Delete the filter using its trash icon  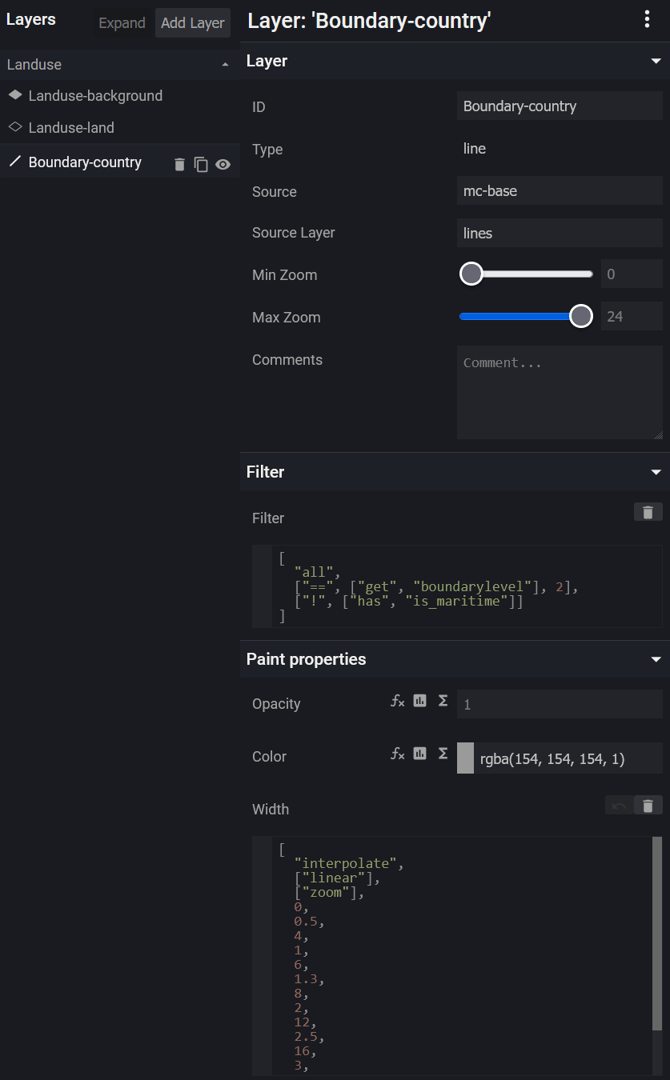[647, 512]
